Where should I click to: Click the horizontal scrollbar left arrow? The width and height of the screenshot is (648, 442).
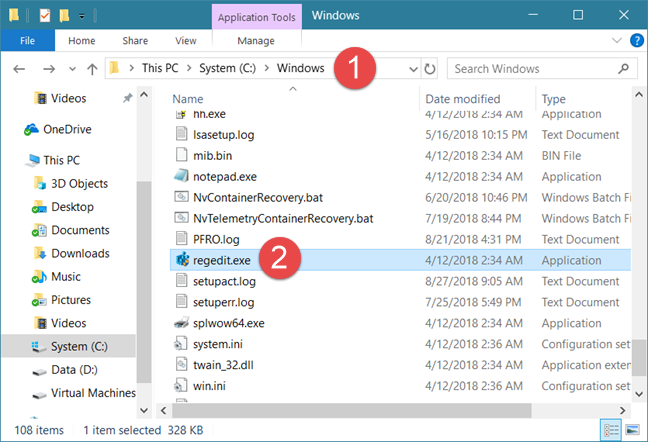pos(164,411)
